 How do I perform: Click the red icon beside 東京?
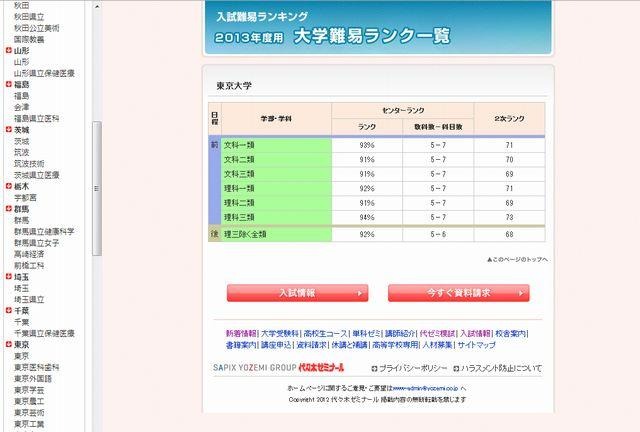8,344
